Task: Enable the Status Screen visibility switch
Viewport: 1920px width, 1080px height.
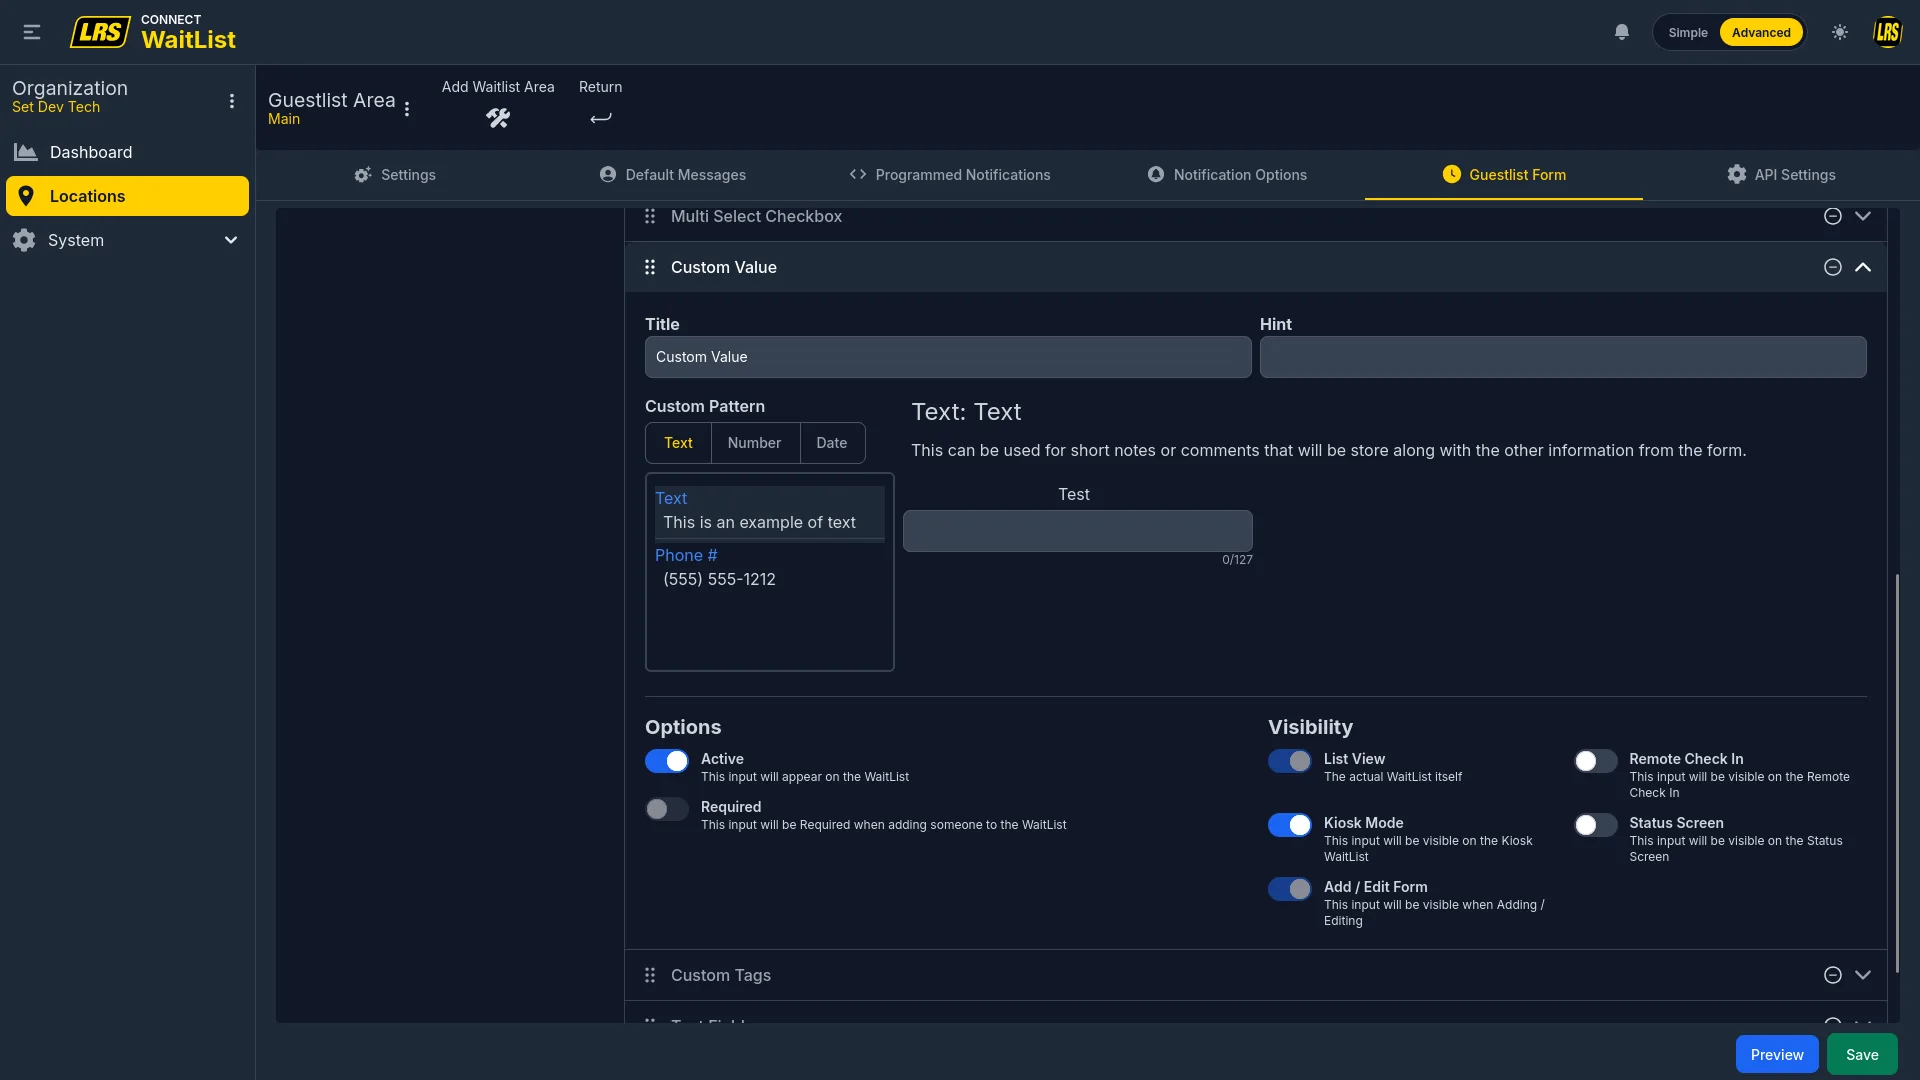Action: 1596,825
